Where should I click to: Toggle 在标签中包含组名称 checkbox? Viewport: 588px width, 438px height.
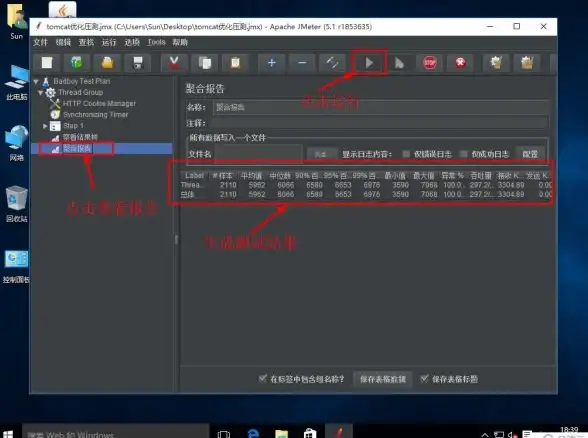point(262,378)
